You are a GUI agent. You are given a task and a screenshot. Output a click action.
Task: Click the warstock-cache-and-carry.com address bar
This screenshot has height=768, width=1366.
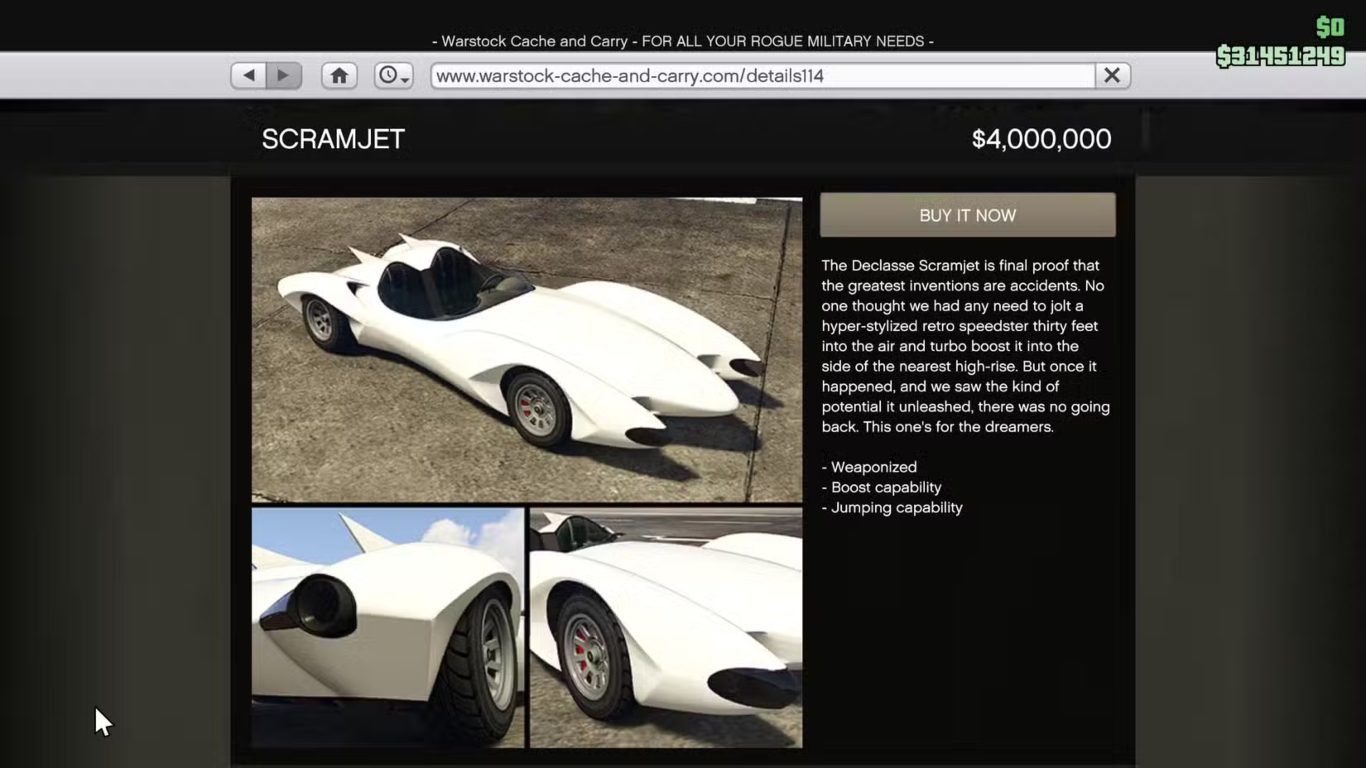click(x=763, y=76)
